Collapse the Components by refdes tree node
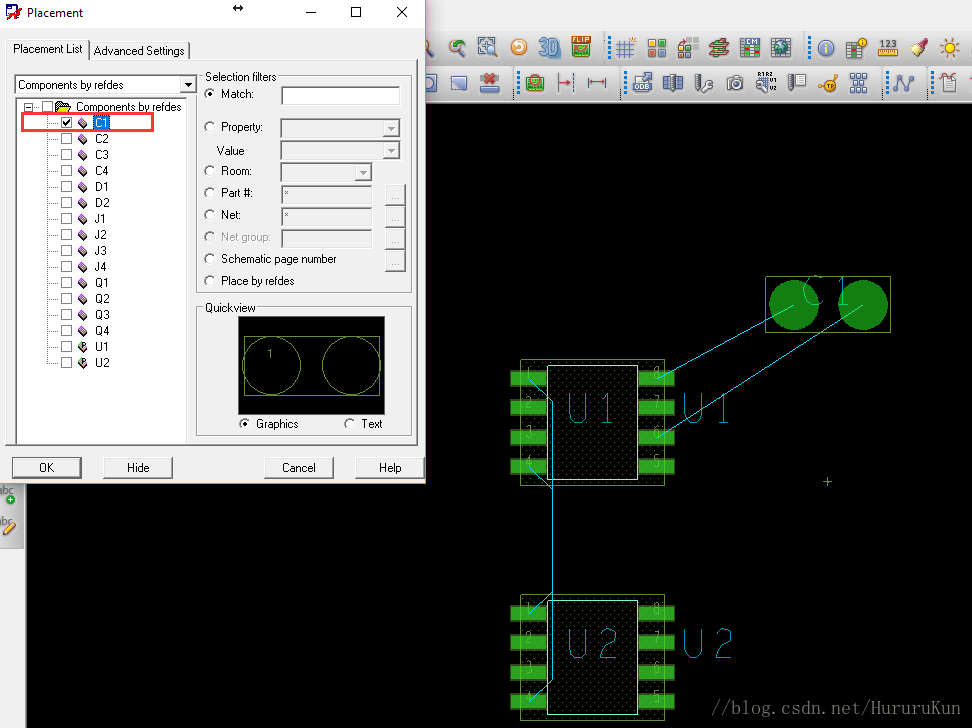 coord(29,107)
